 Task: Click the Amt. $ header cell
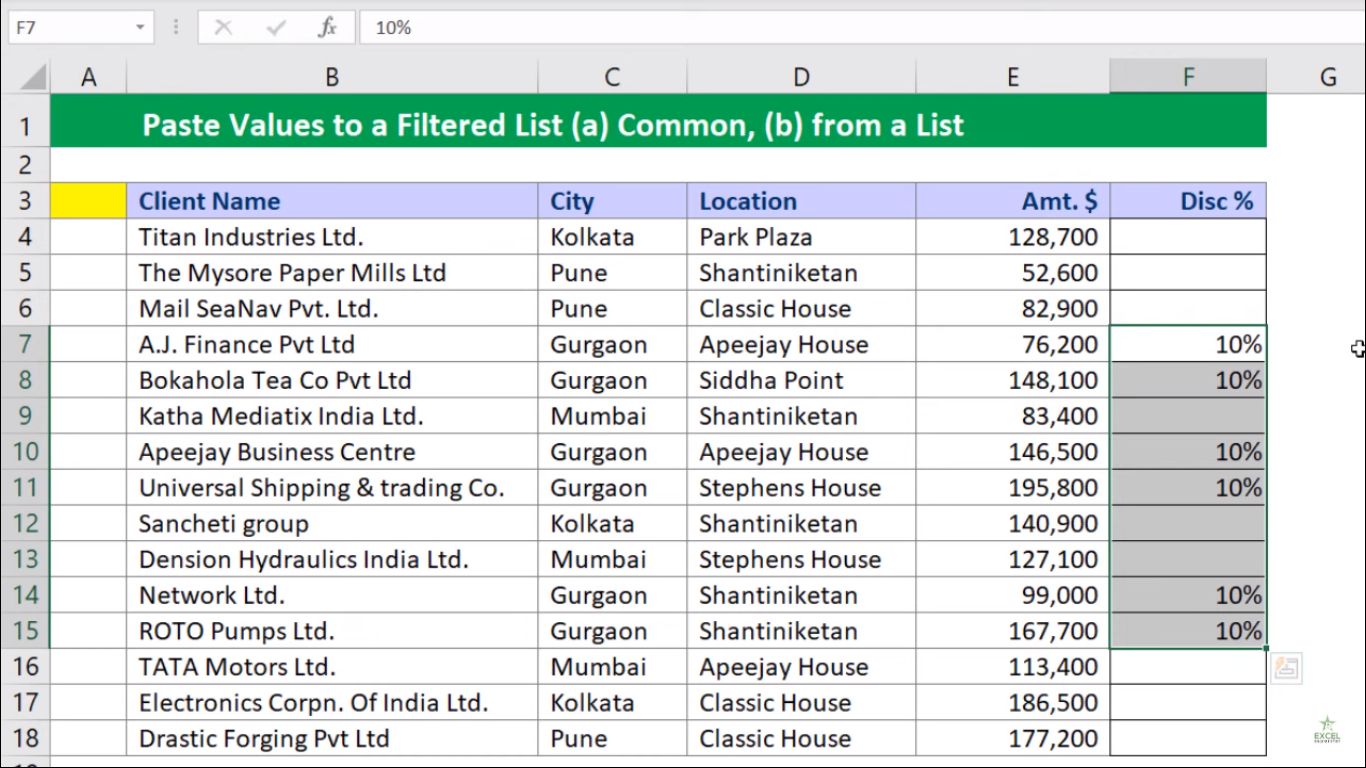pyautogui.click(x=1012, y=201)
